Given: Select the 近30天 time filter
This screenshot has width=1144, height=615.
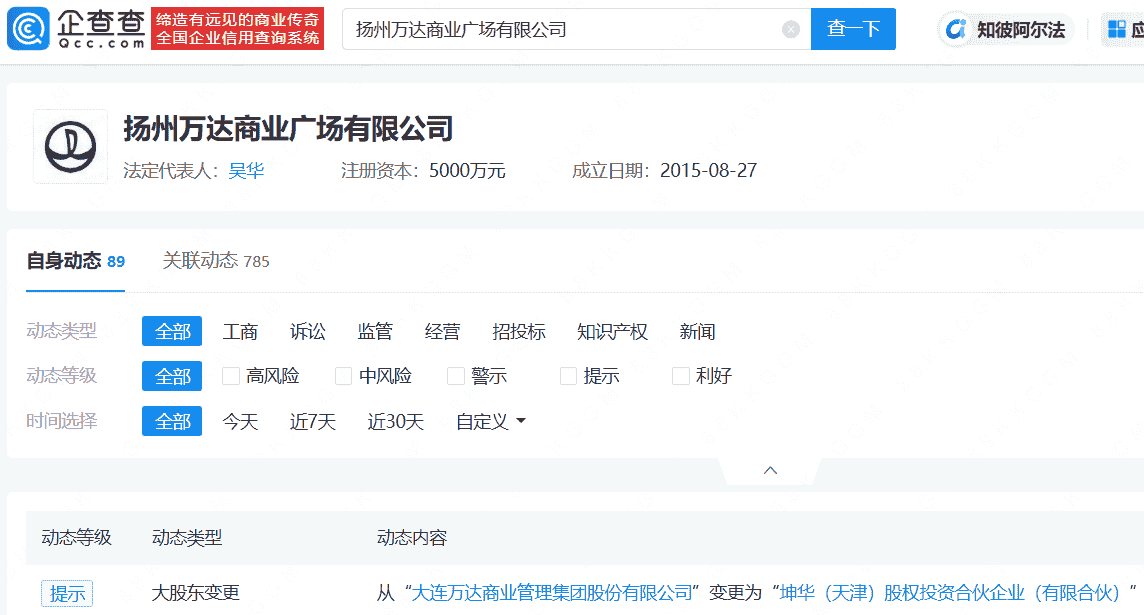Looking at the screenshot, I should point(395,422).
